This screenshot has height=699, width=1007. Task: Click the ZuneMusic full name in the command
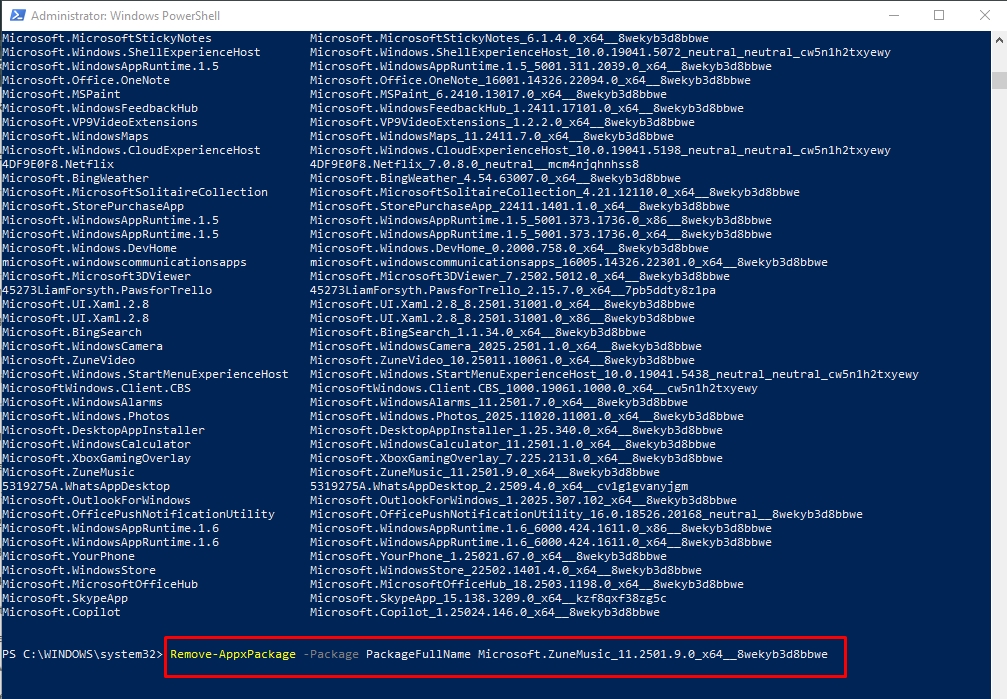pyautogui.click(x=652, y=654)
